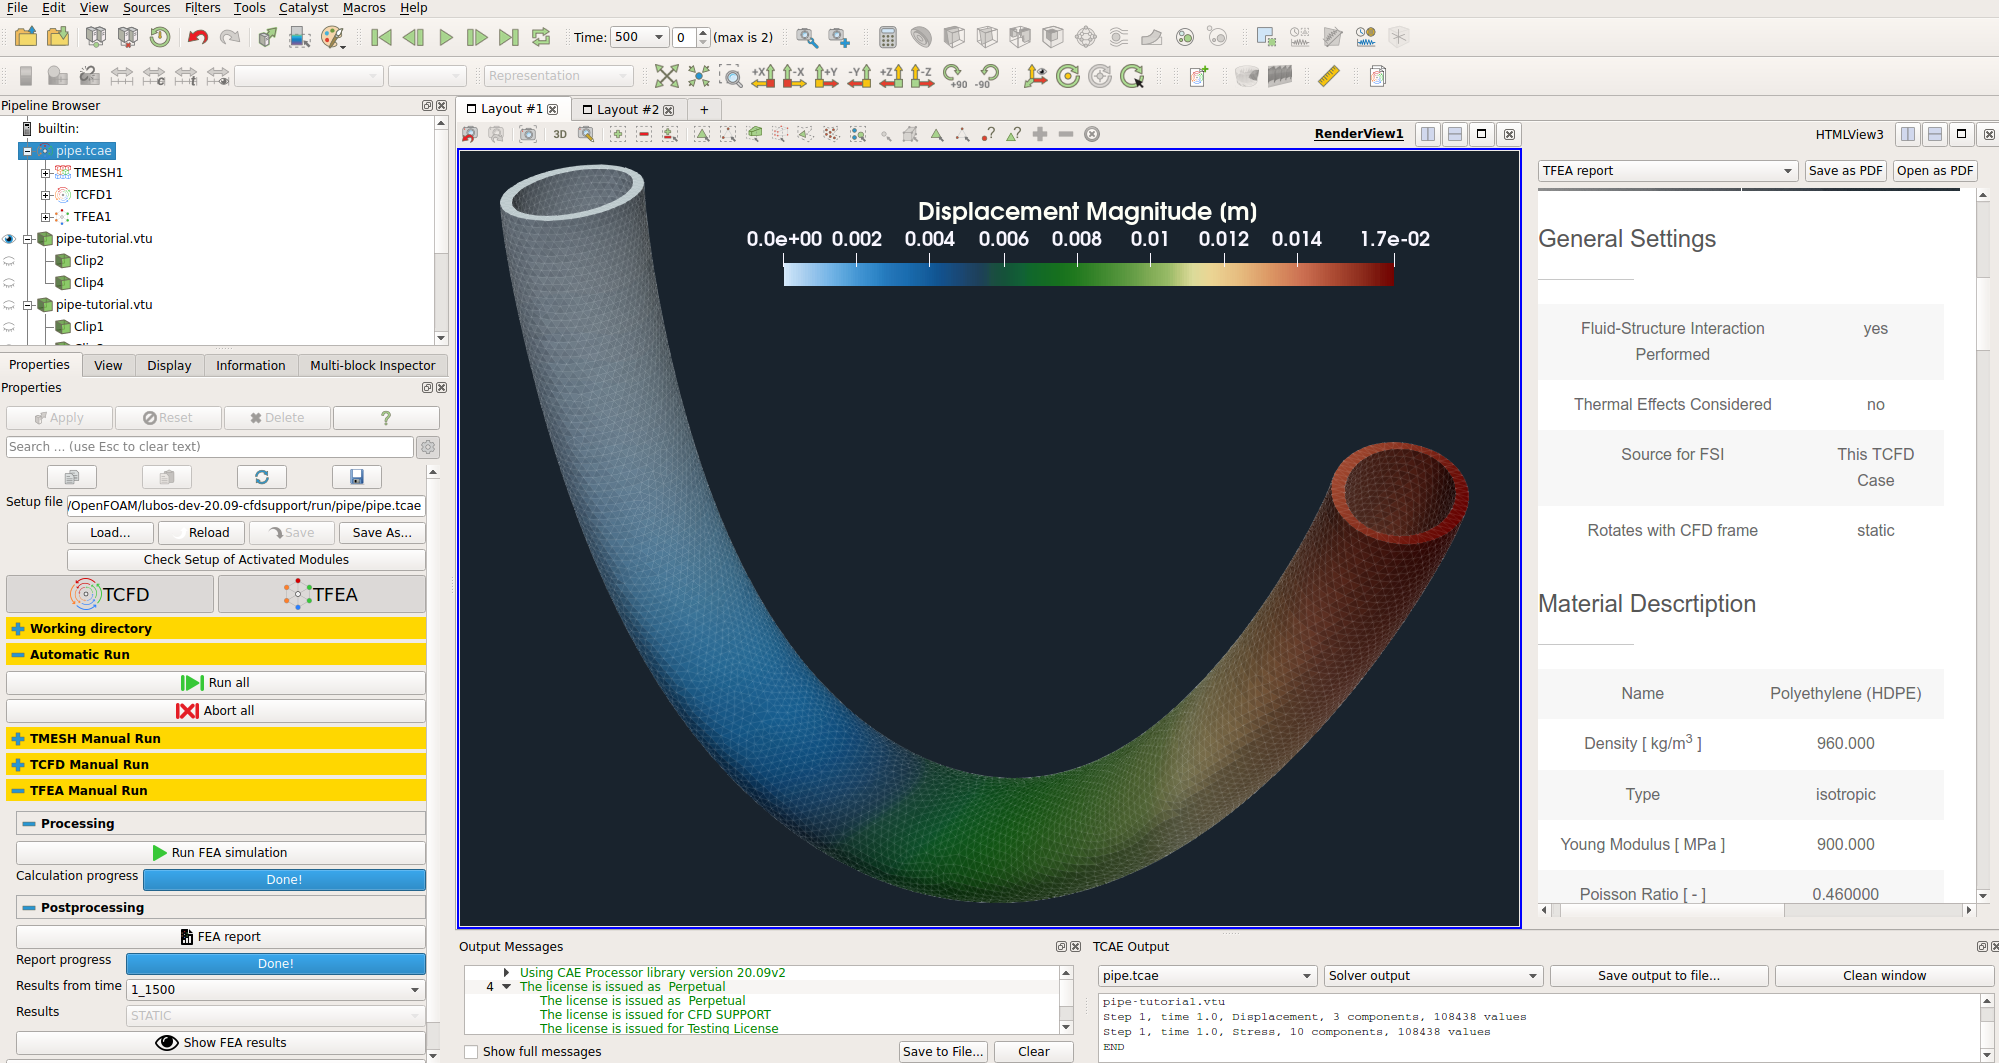Open Results from time dropdown
The height and width of the screenshot is (1063, 1999).
click(275, 990)
